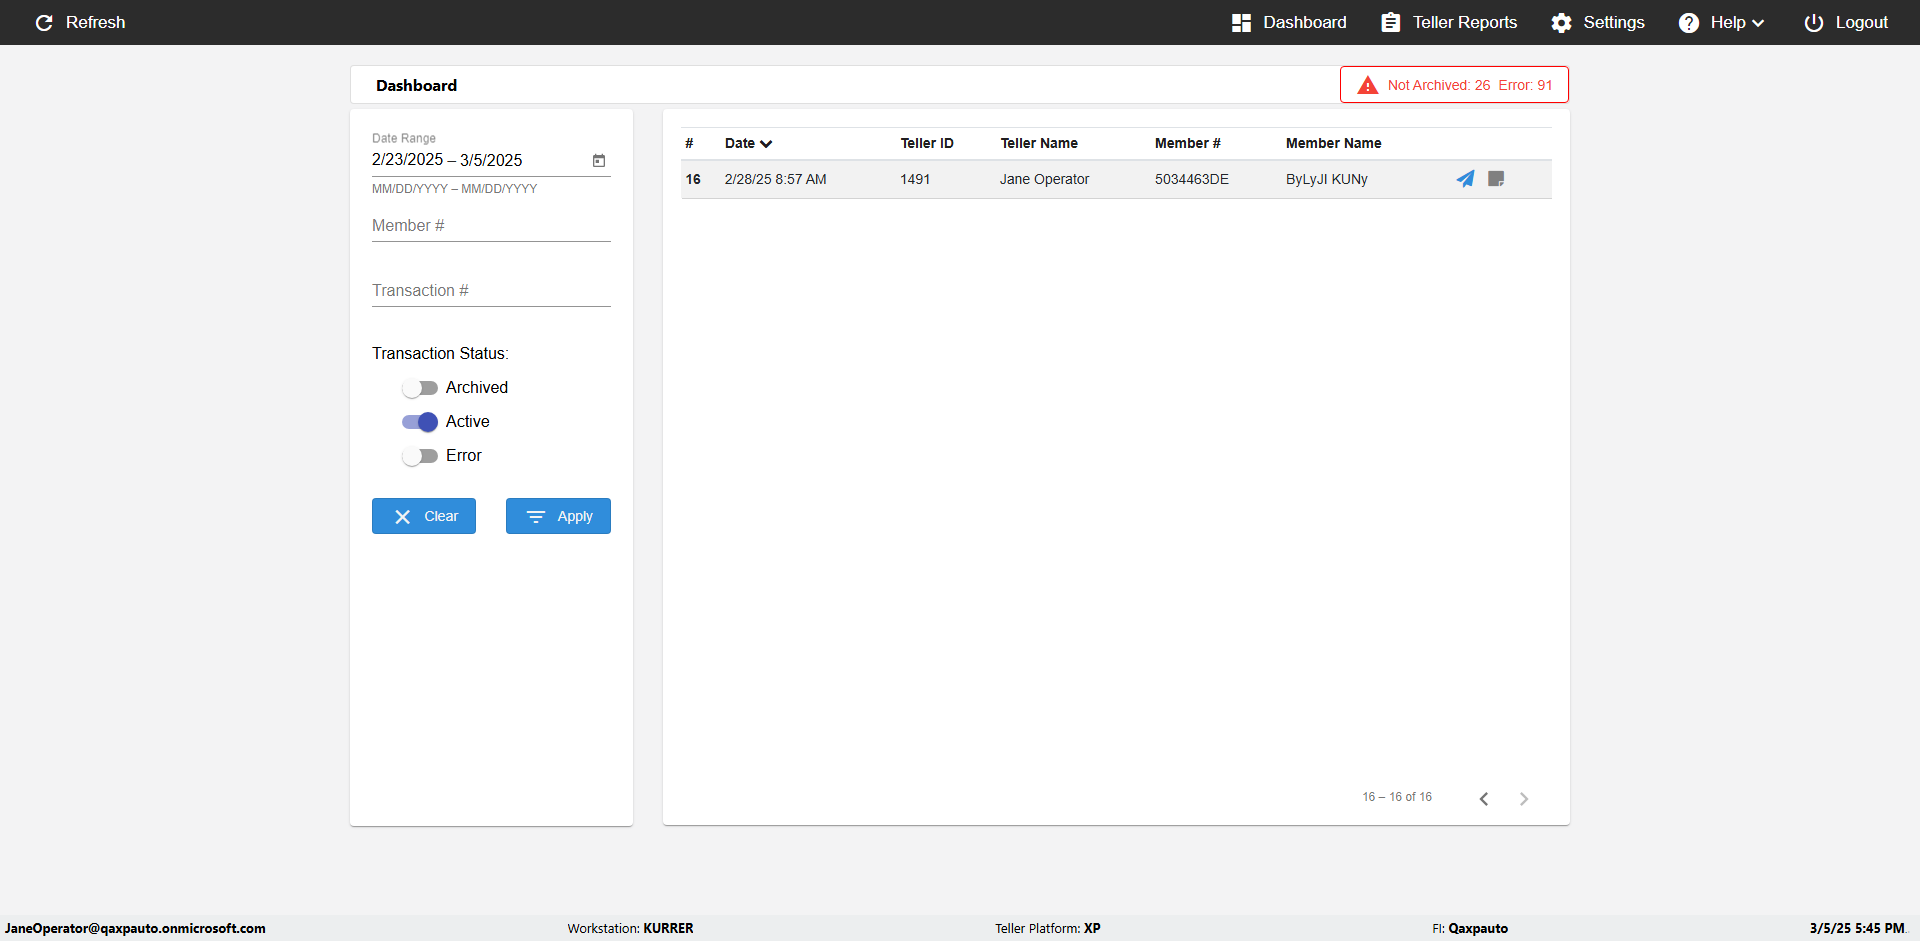This screenshot has width=1920, height=941.
Task: Click the 3/5/25 5:45 PM timestamp
Action: pos(1857,928)
